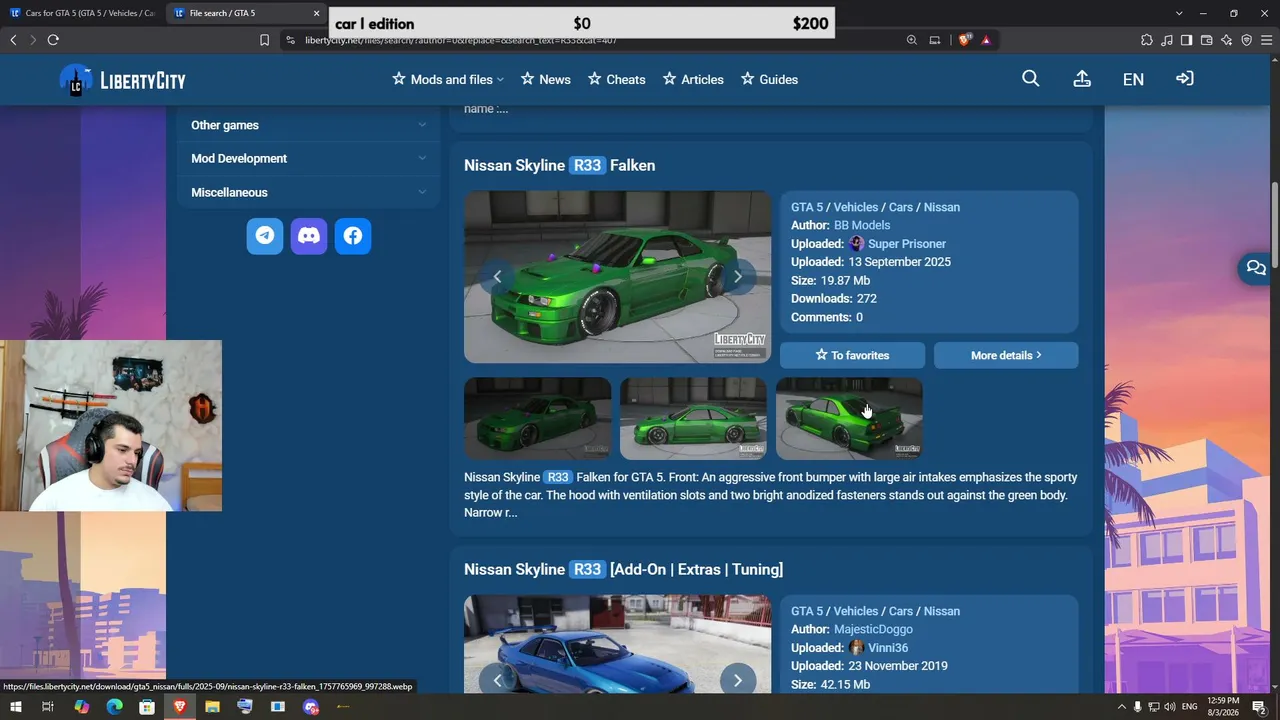Open the Mods and files dropdown
Screen dimensions: 1280x720
coord(448,80)
